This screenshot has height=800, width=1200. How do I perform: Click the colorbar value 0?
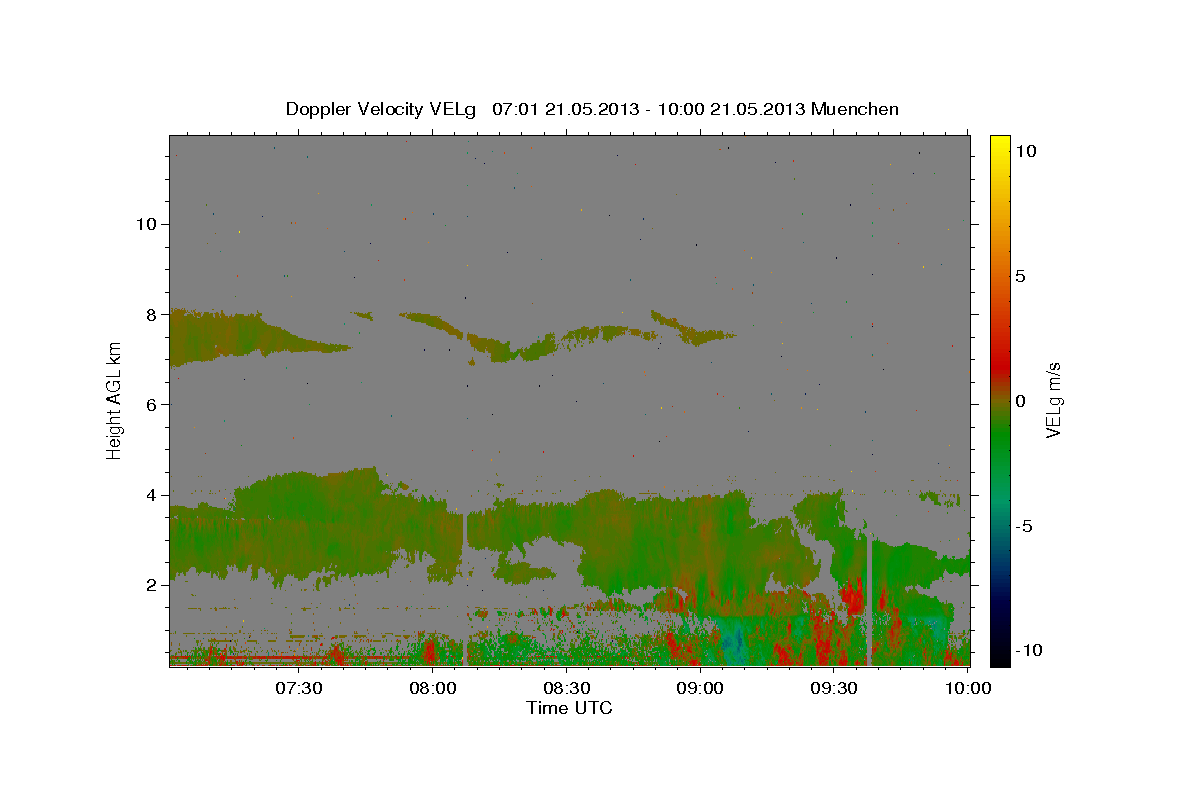pyautogui.click(x=1020, y=401)
